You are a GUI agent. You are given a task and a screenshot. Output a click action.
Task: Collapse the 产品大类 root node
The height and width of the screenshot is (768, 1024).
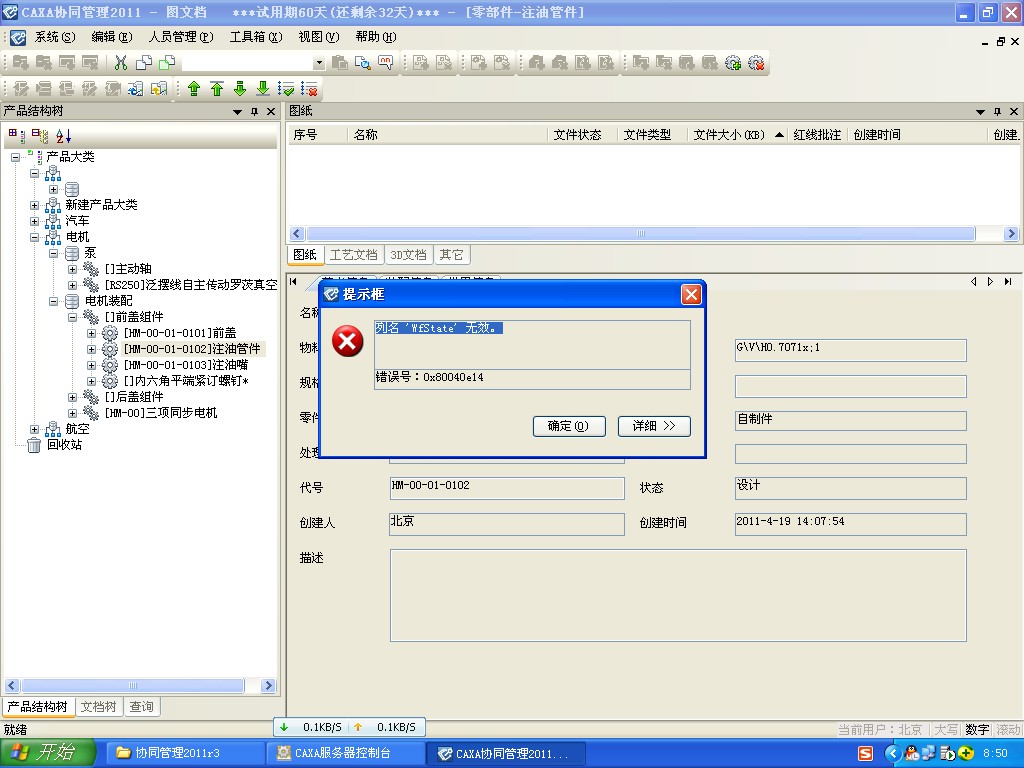[x=16, y=157]
